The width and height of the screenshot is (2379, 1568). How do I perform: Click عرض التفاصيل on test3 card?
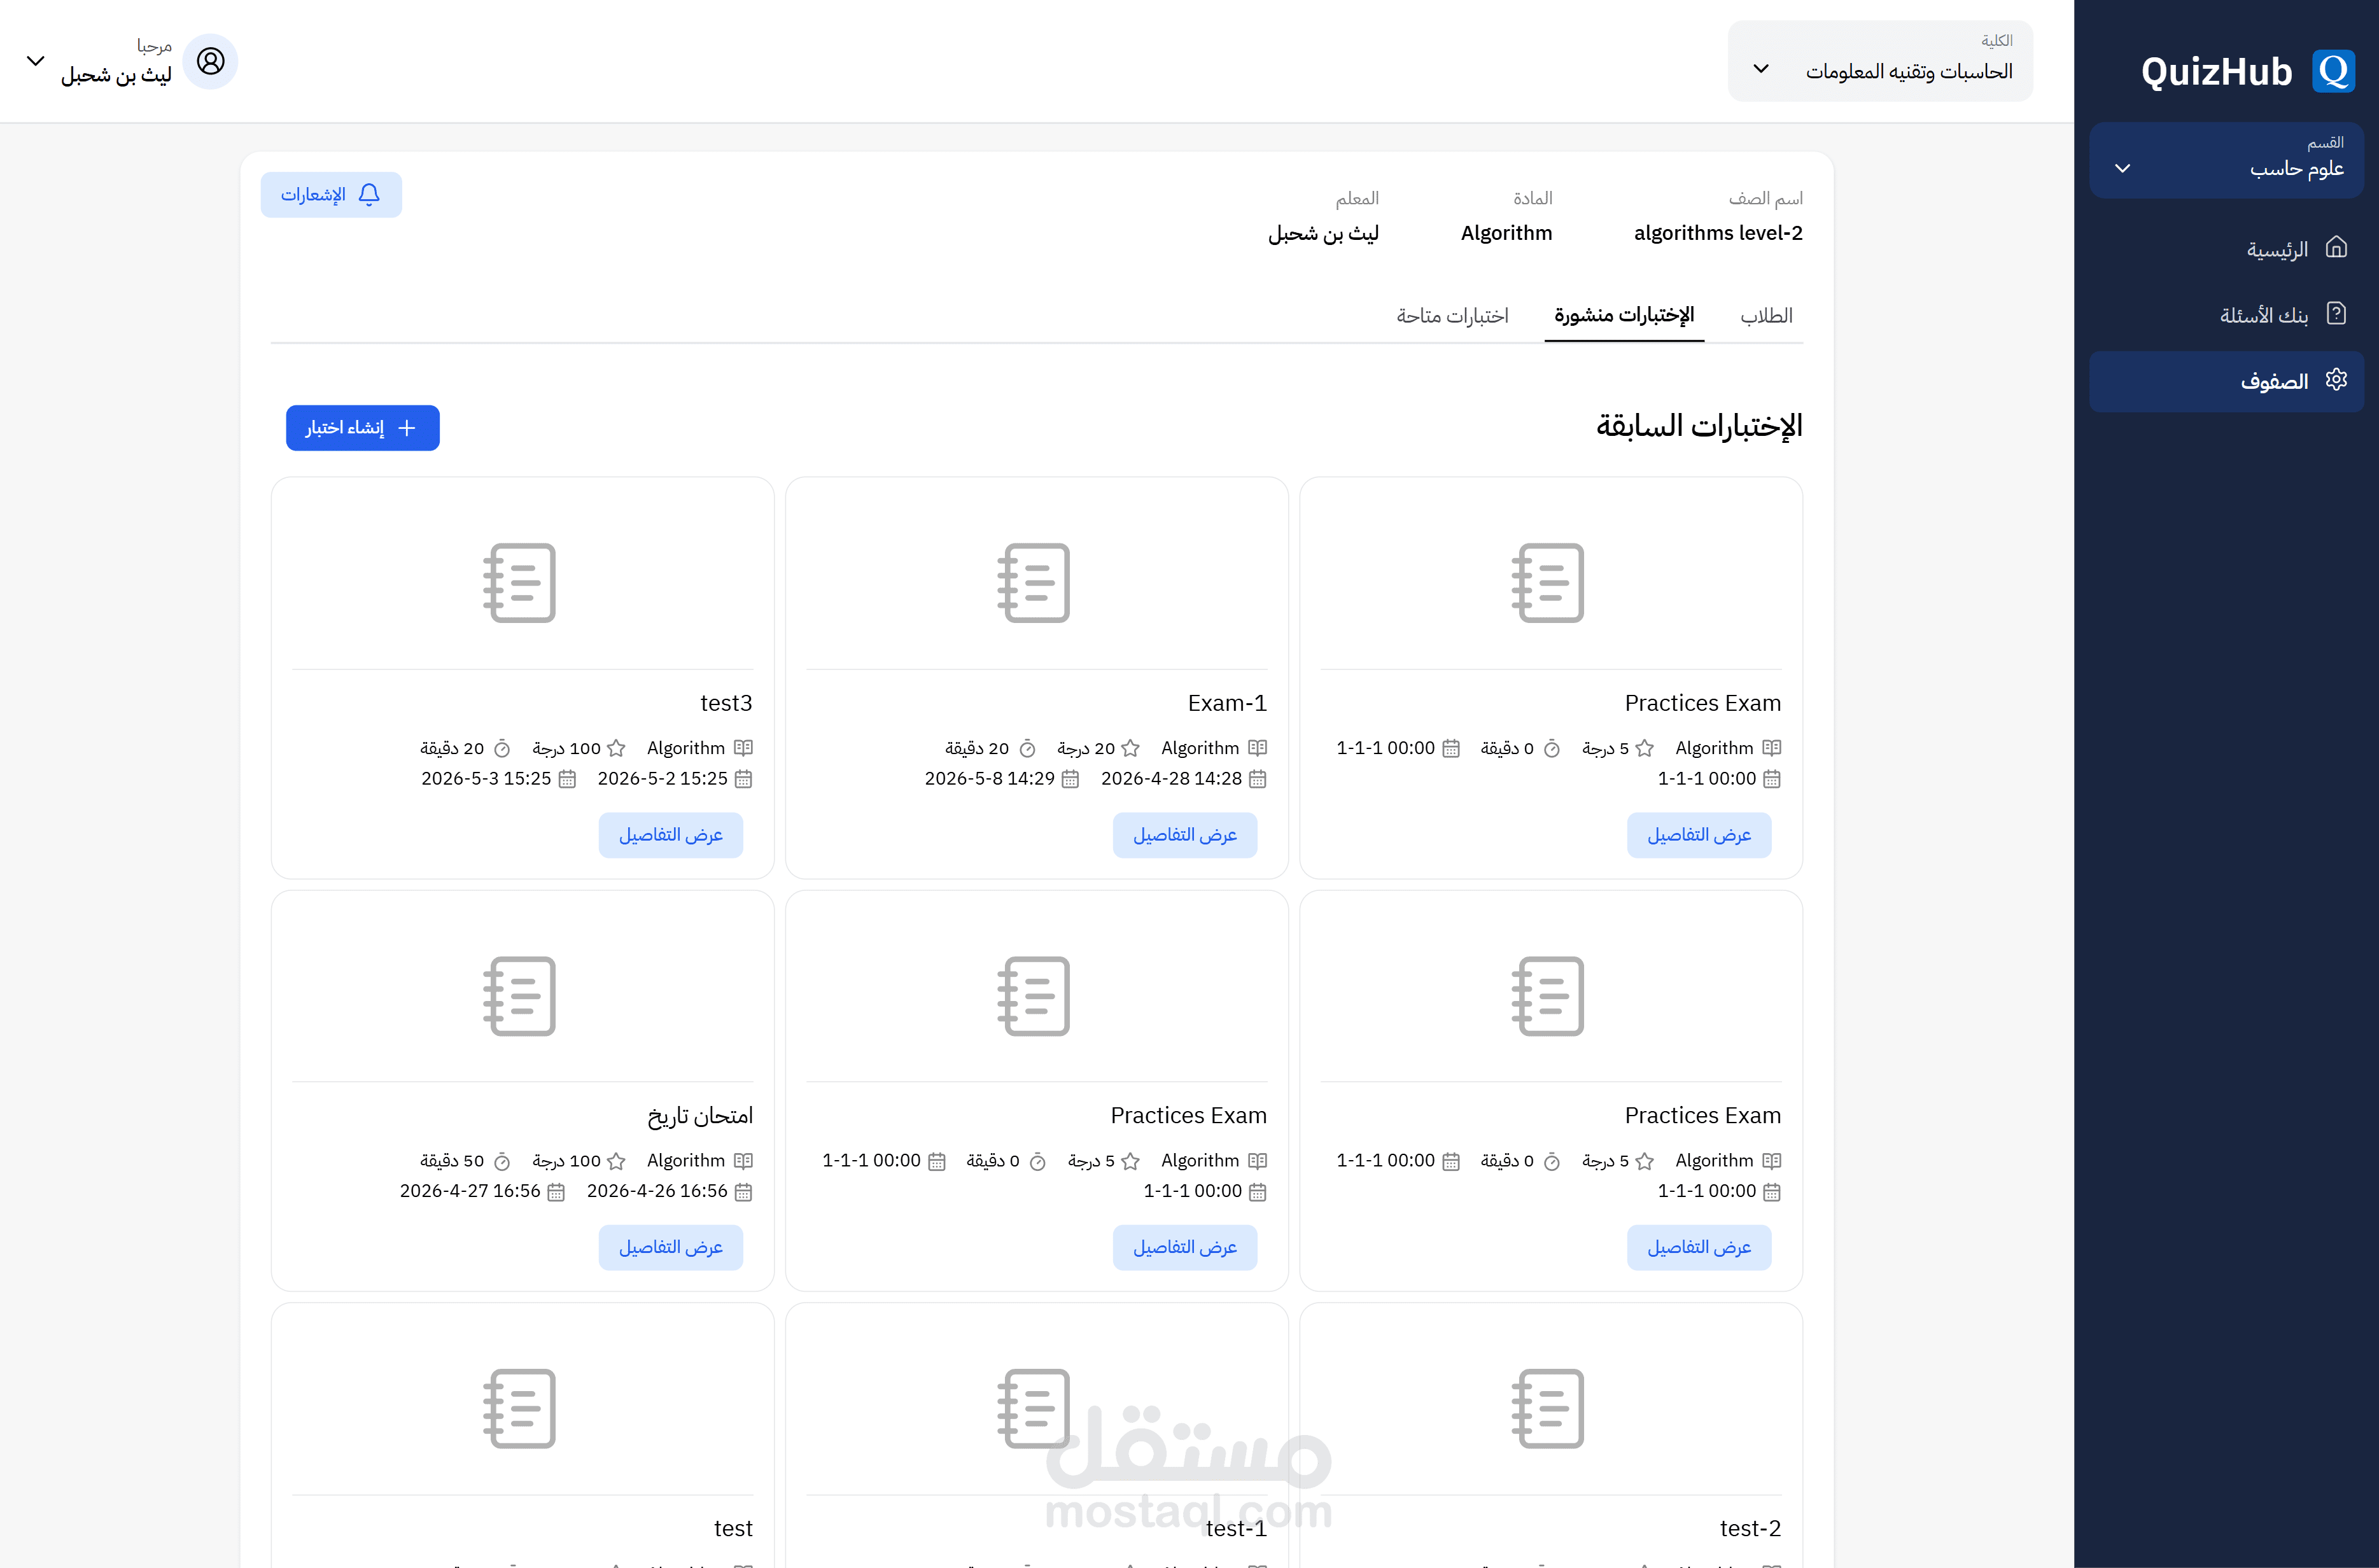(x=670, y=835)
